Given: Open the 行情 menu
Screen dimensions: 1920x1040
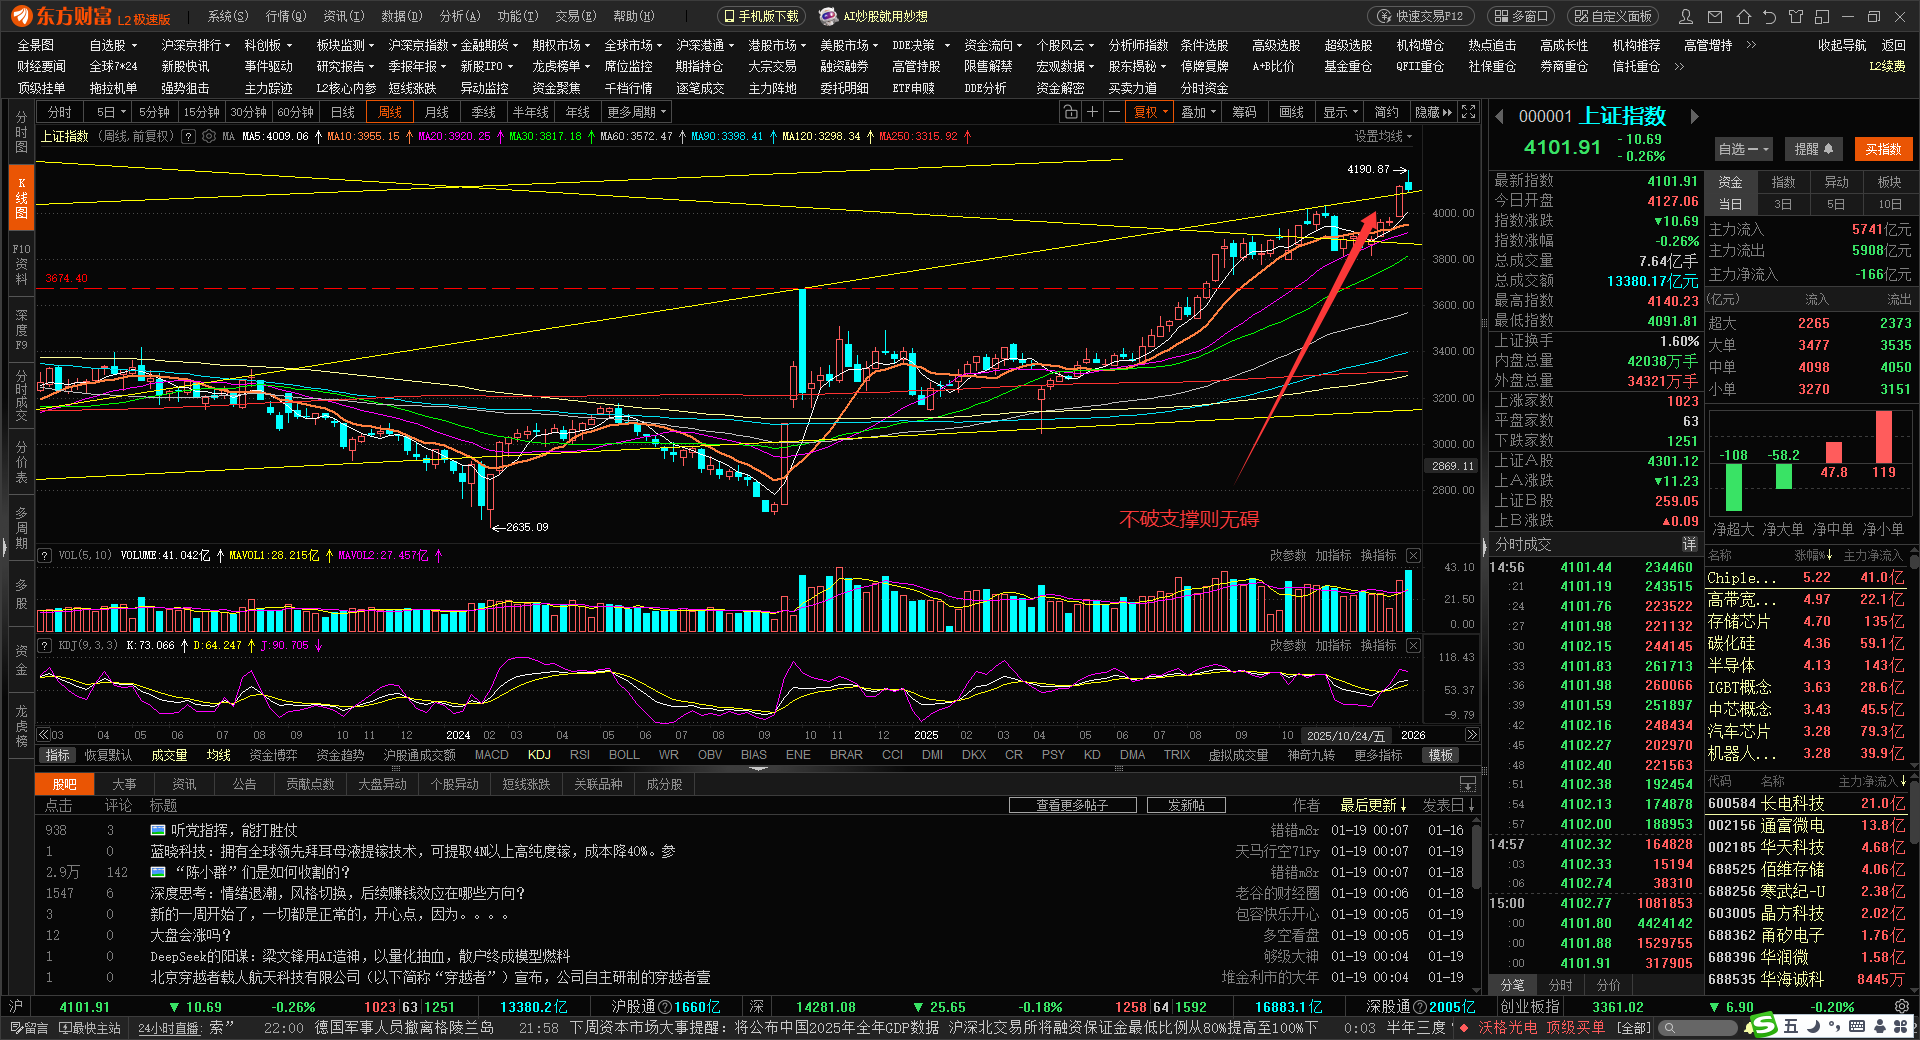Looking at the screenshot, I should pyautogui.click(x=286, y=16).
